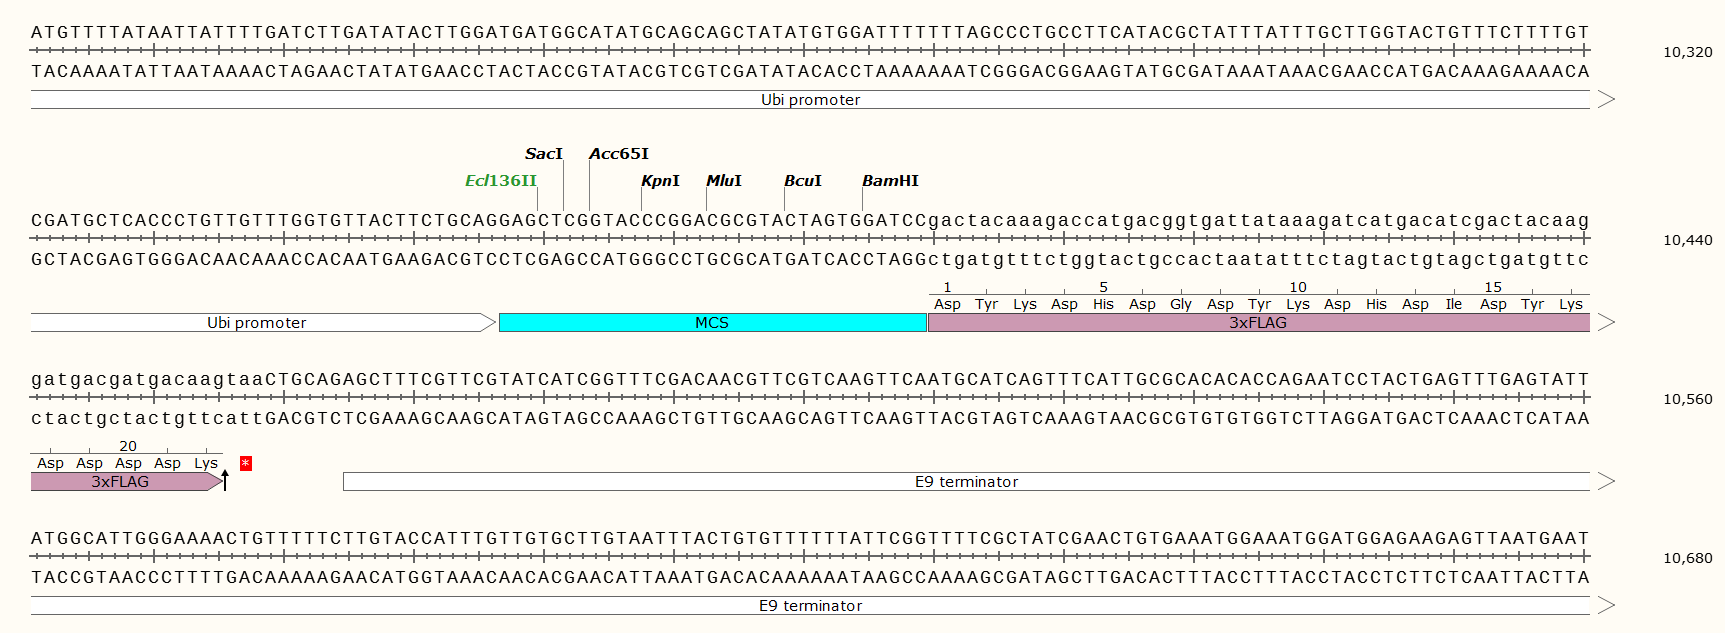The image size is (1725, 633).
Task: Click the continuation arrowhead of top Ubi promoter
Action: click(x=1606, y=99)
